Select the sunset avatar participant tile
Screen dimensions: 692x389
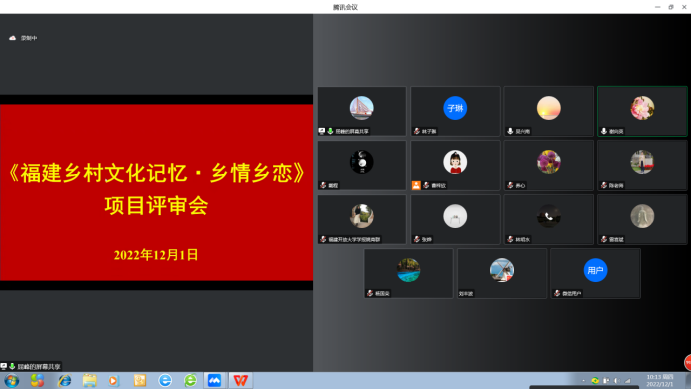tap(549, 111)
